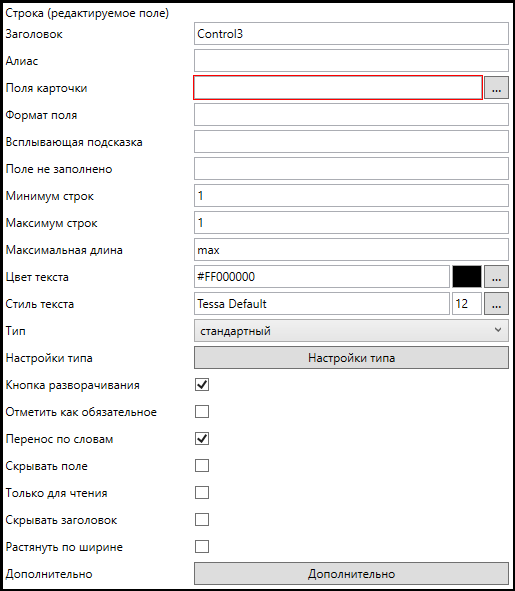This screenshot has width=515, height=591.
Task: Enable Растянуть по ширине checkbox
Action: [x=202, y=547]
